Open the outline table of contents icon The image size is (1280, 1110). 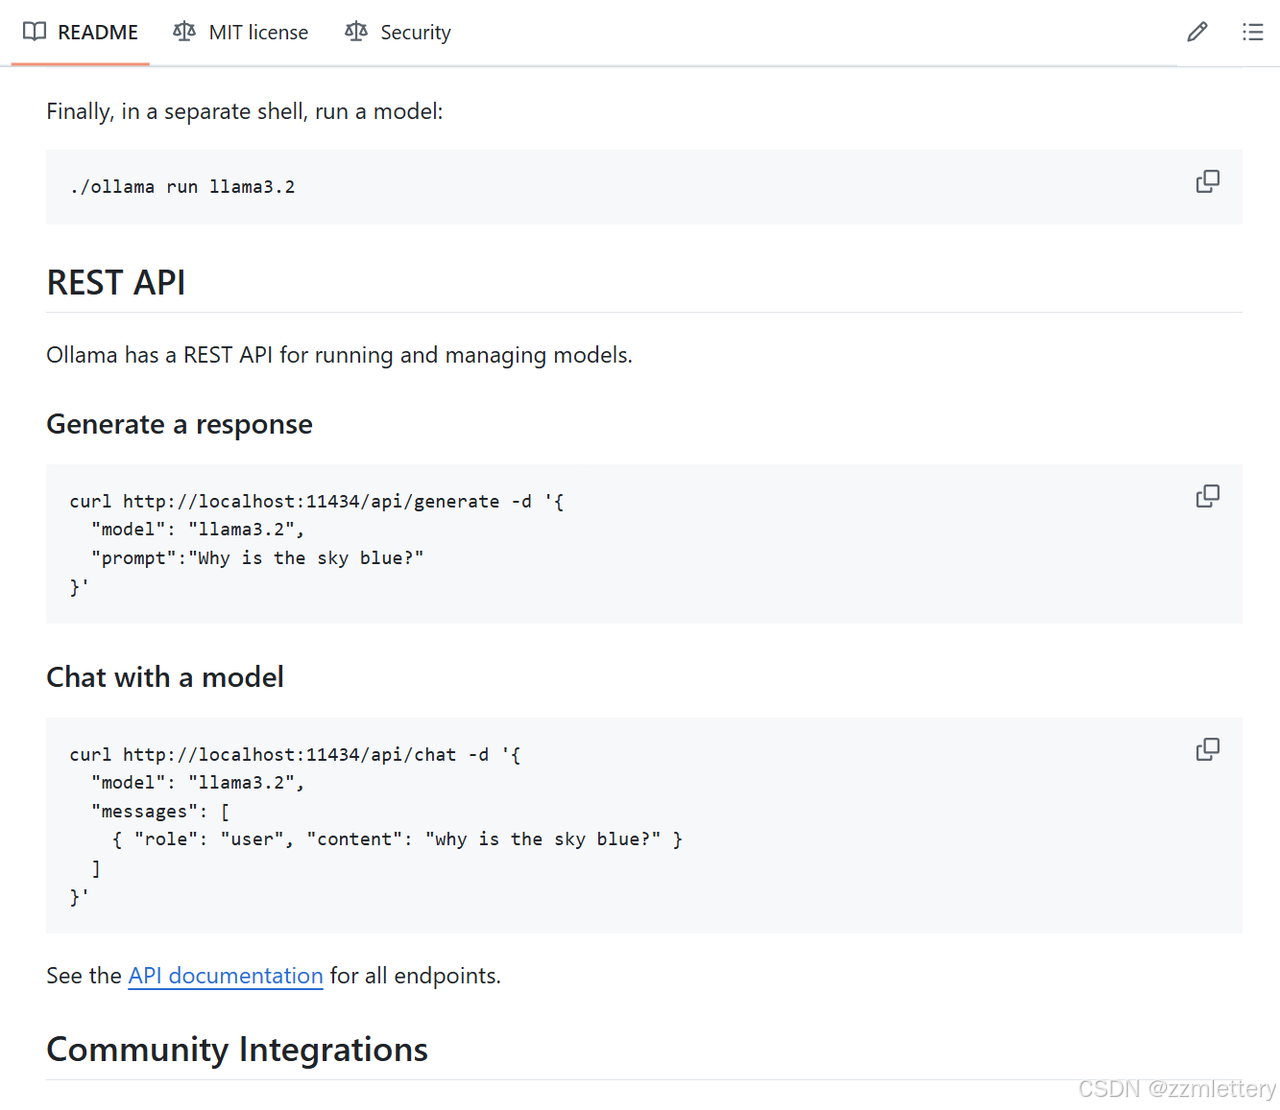1252,32
